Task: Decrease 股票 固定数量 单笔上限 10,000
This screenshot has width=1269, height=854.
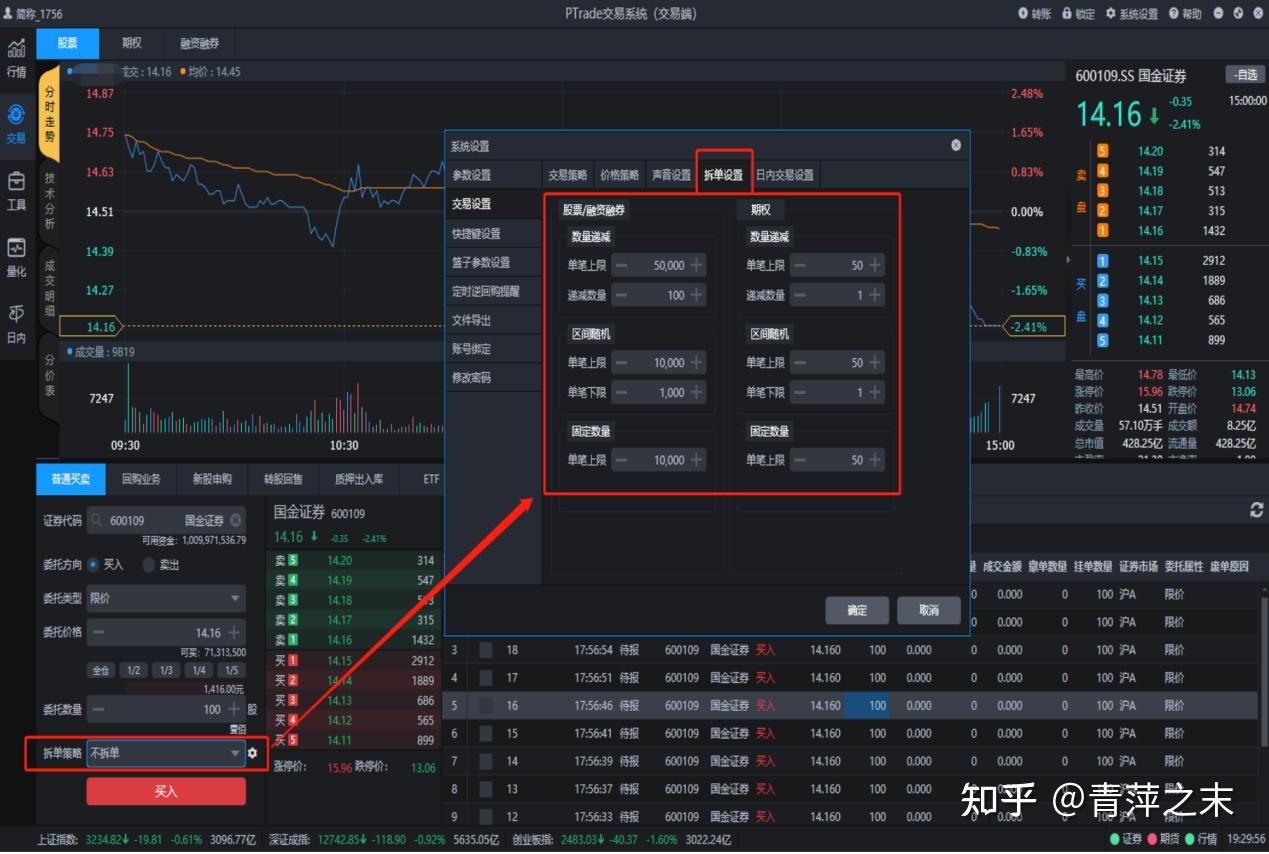Action: (x=621, y=460)
